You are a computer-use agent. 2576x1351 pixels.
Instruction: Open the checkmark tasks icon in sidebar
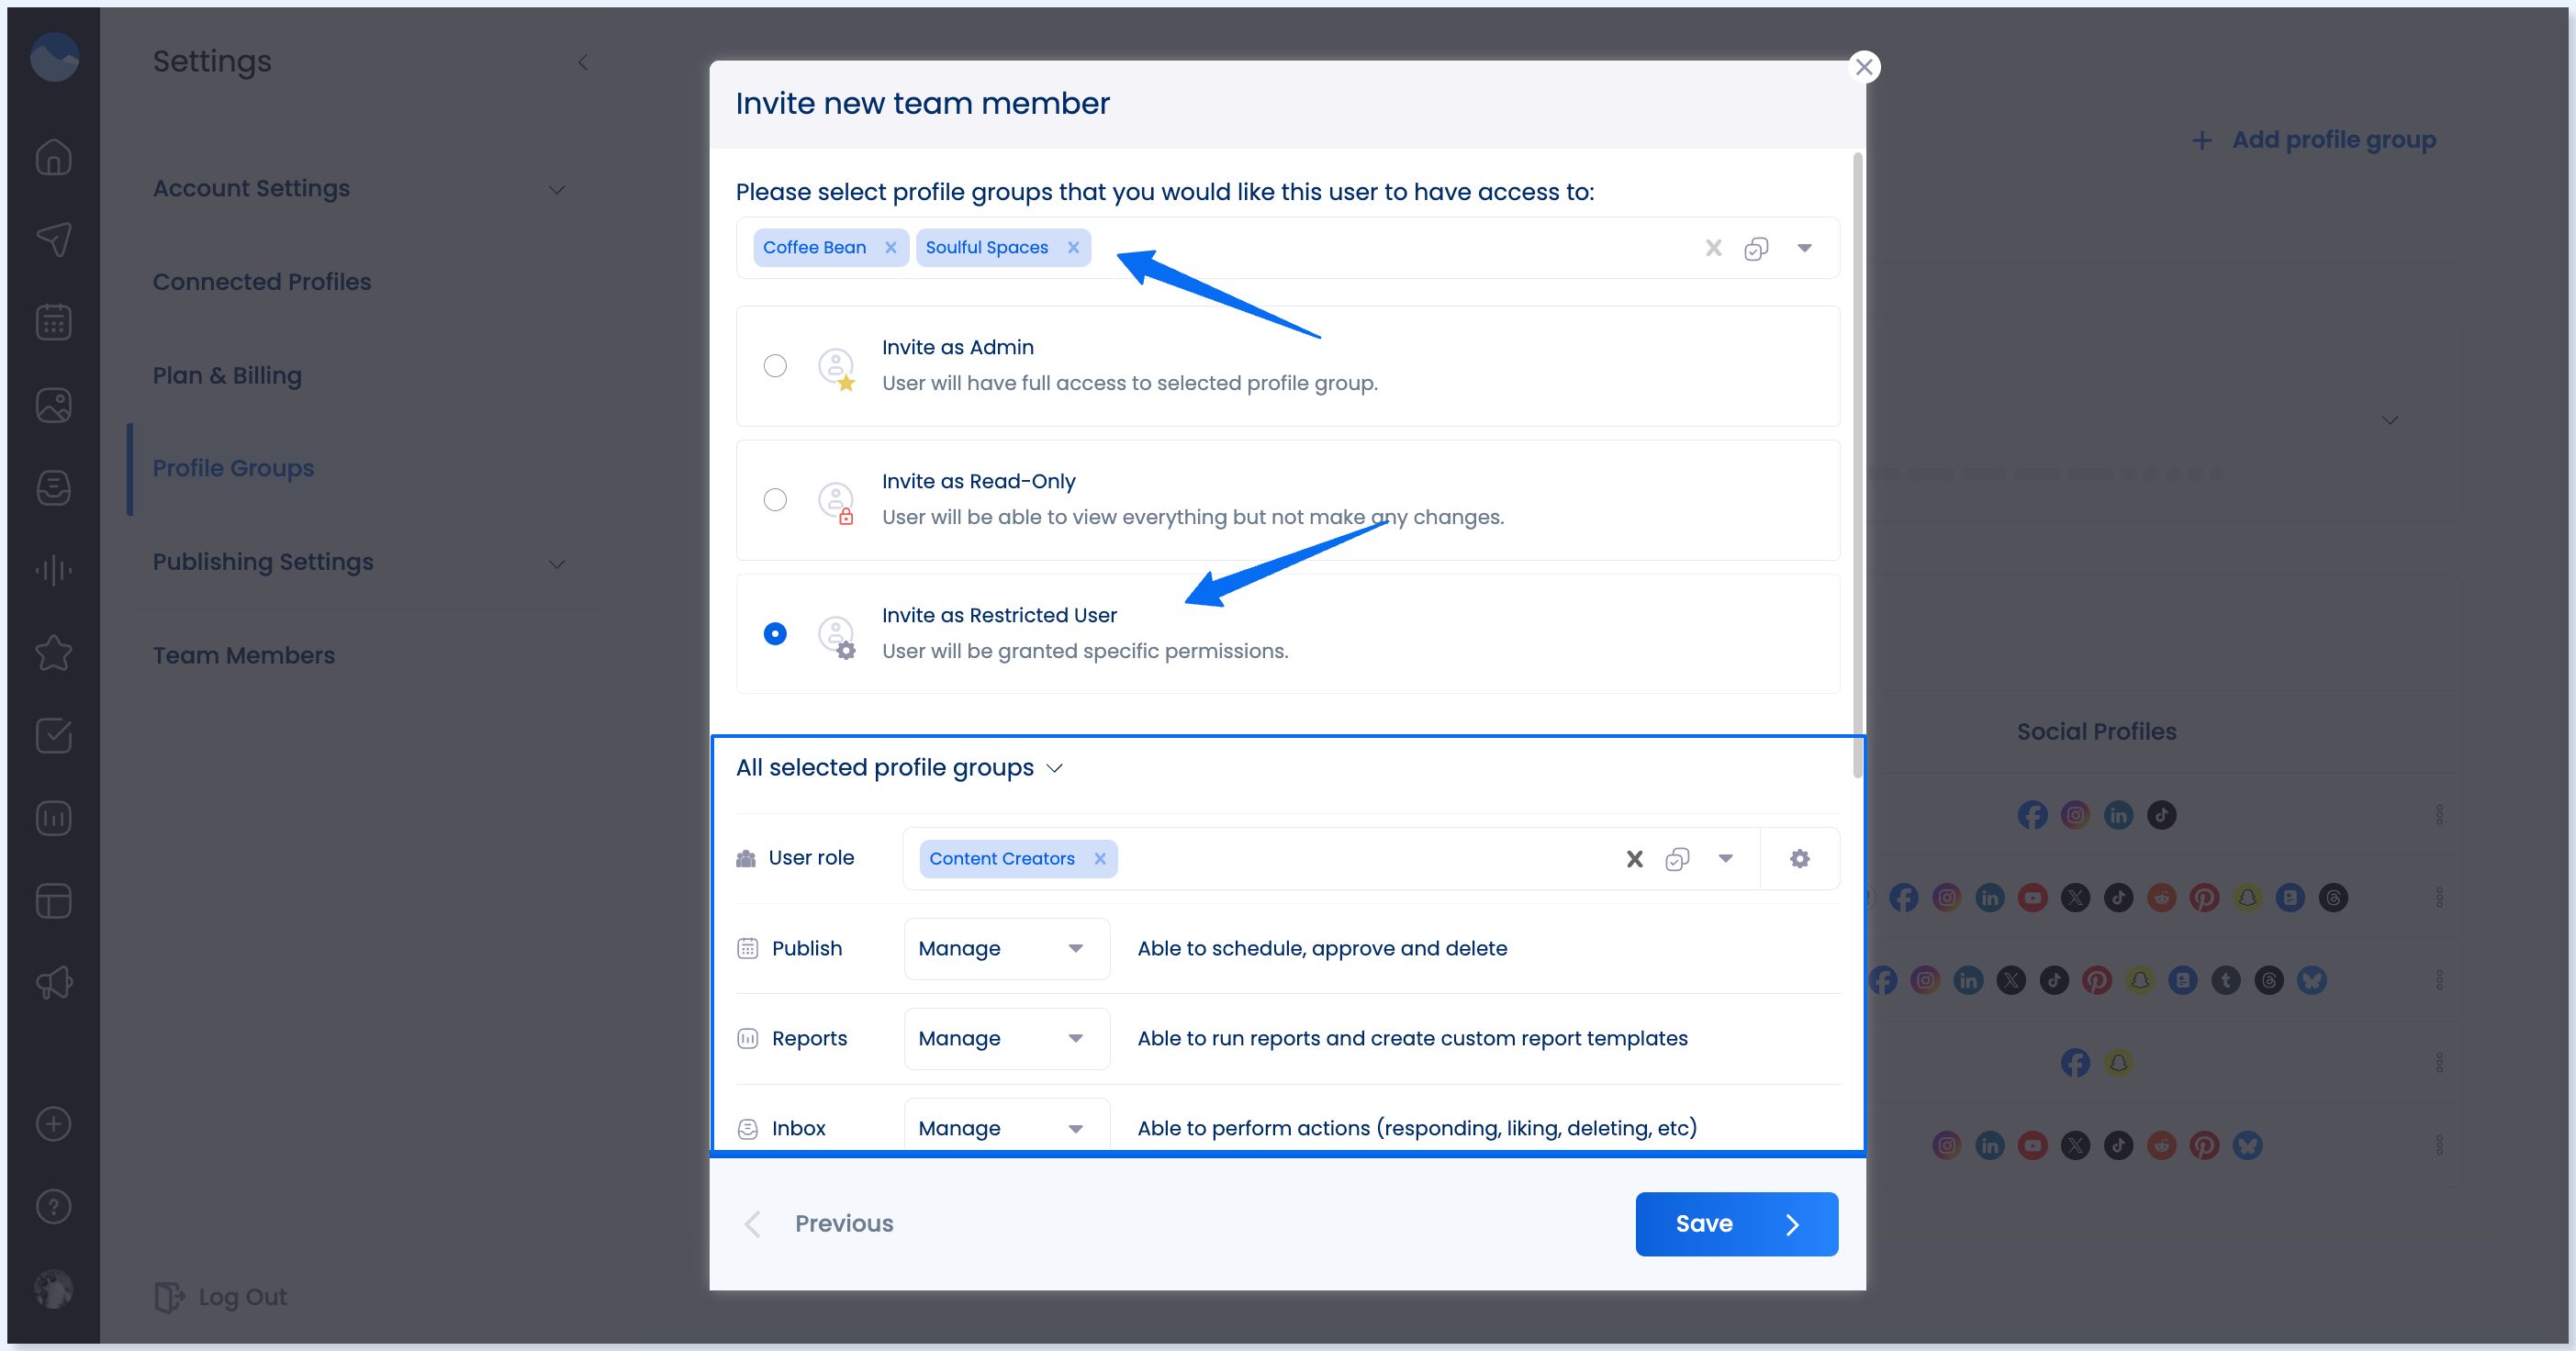click(54, 735)
